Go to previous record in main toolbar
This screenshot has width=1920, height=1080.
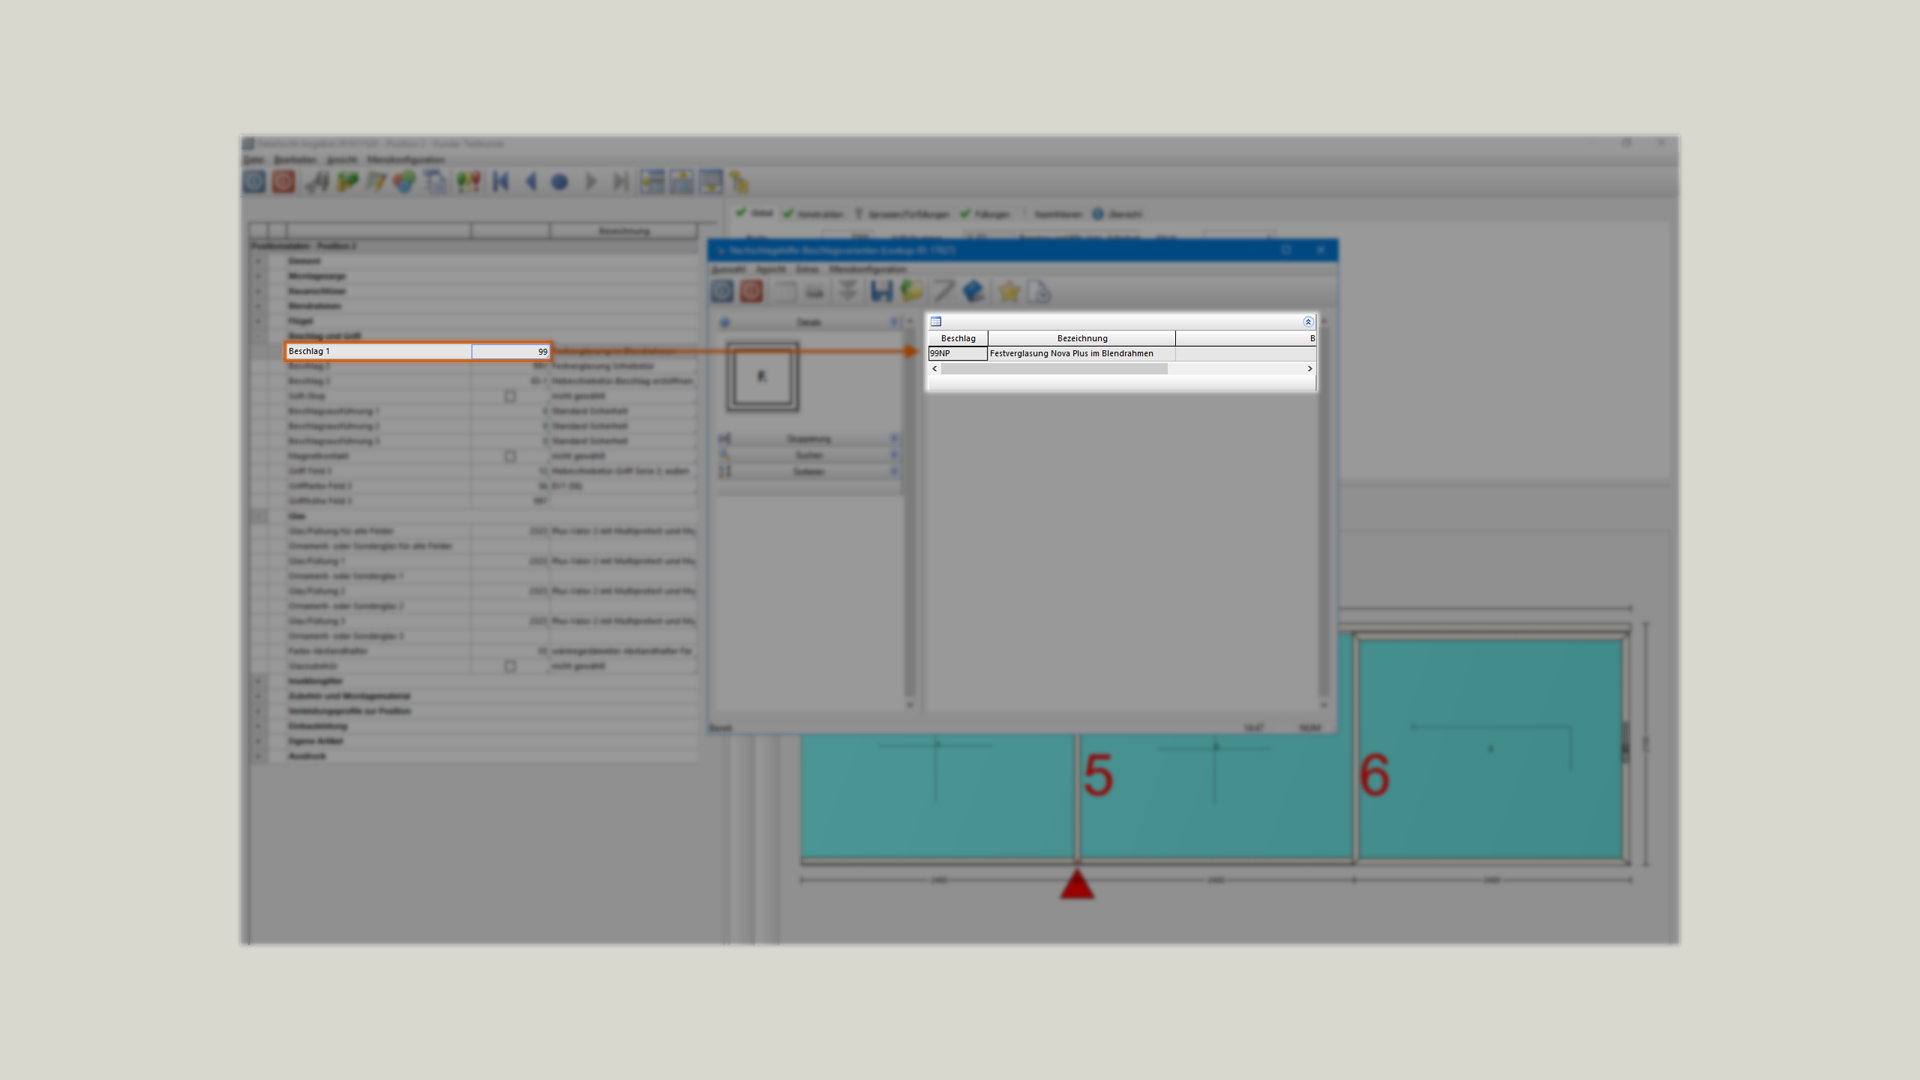click(x=531, y=182)
